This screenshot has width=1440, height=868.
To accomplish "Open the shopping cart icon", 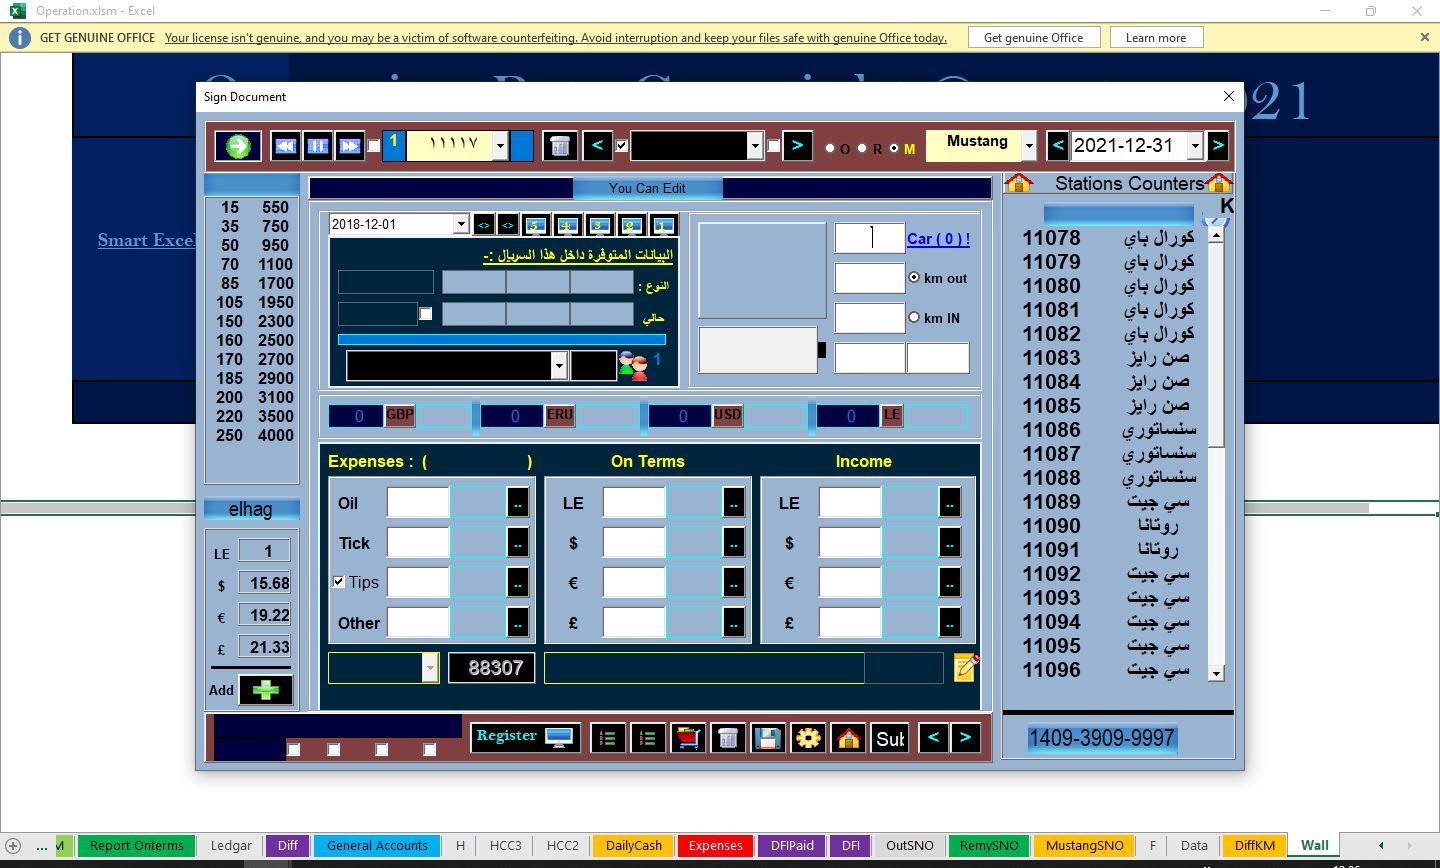I will pos(688,738).
